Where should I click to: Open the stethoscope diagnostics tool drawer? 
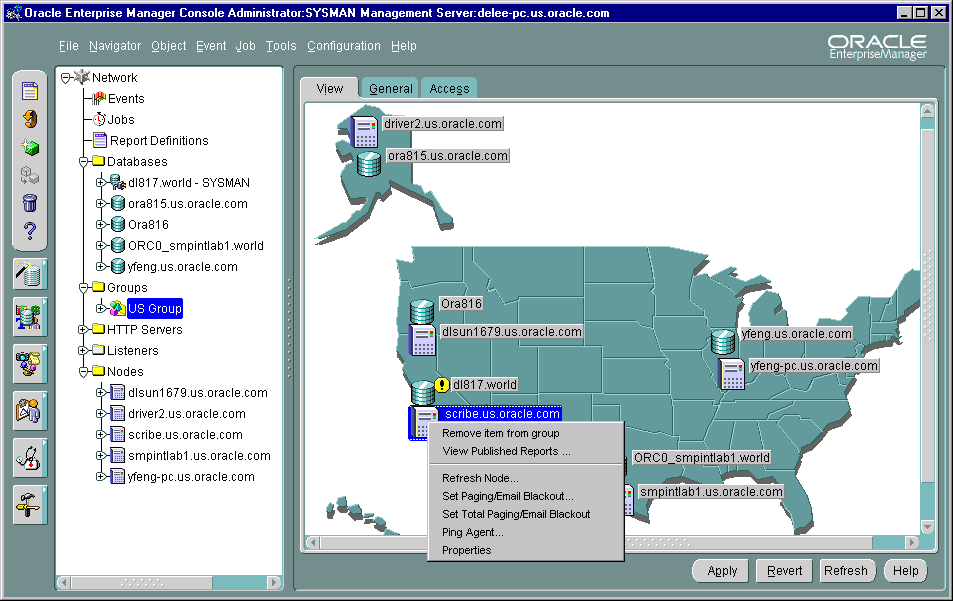click(x=30, y=457)
